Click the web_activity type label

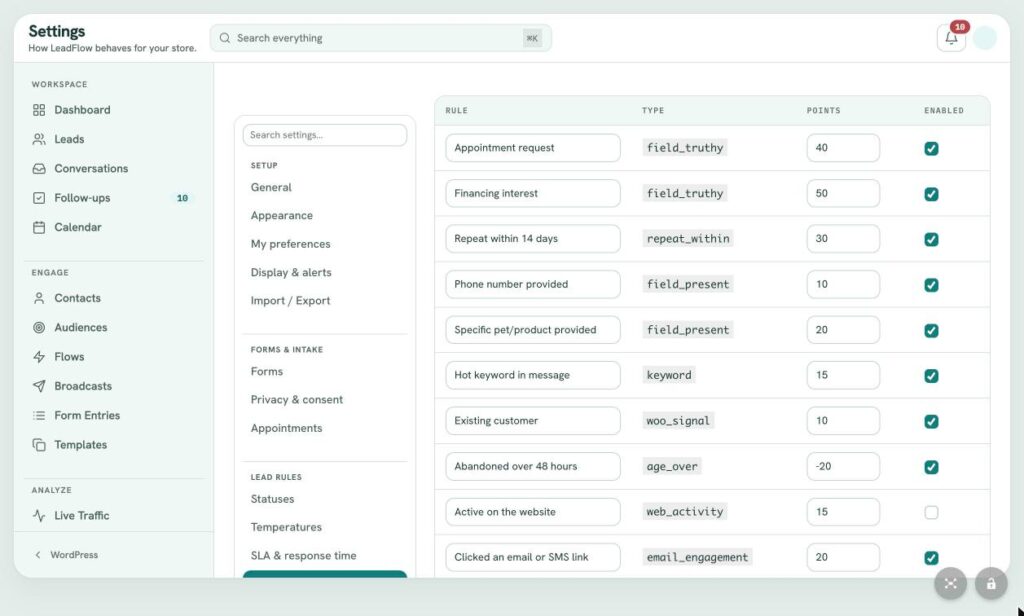click(685, 511)
